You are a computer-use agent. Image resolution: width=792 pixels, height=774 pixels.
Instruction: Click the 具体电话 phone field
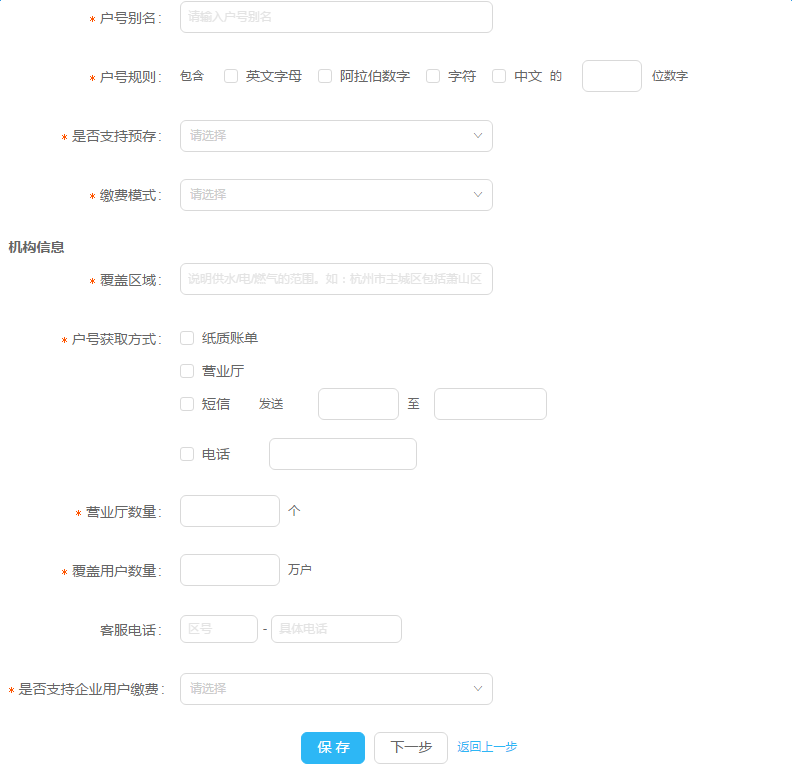pos(336,629)
